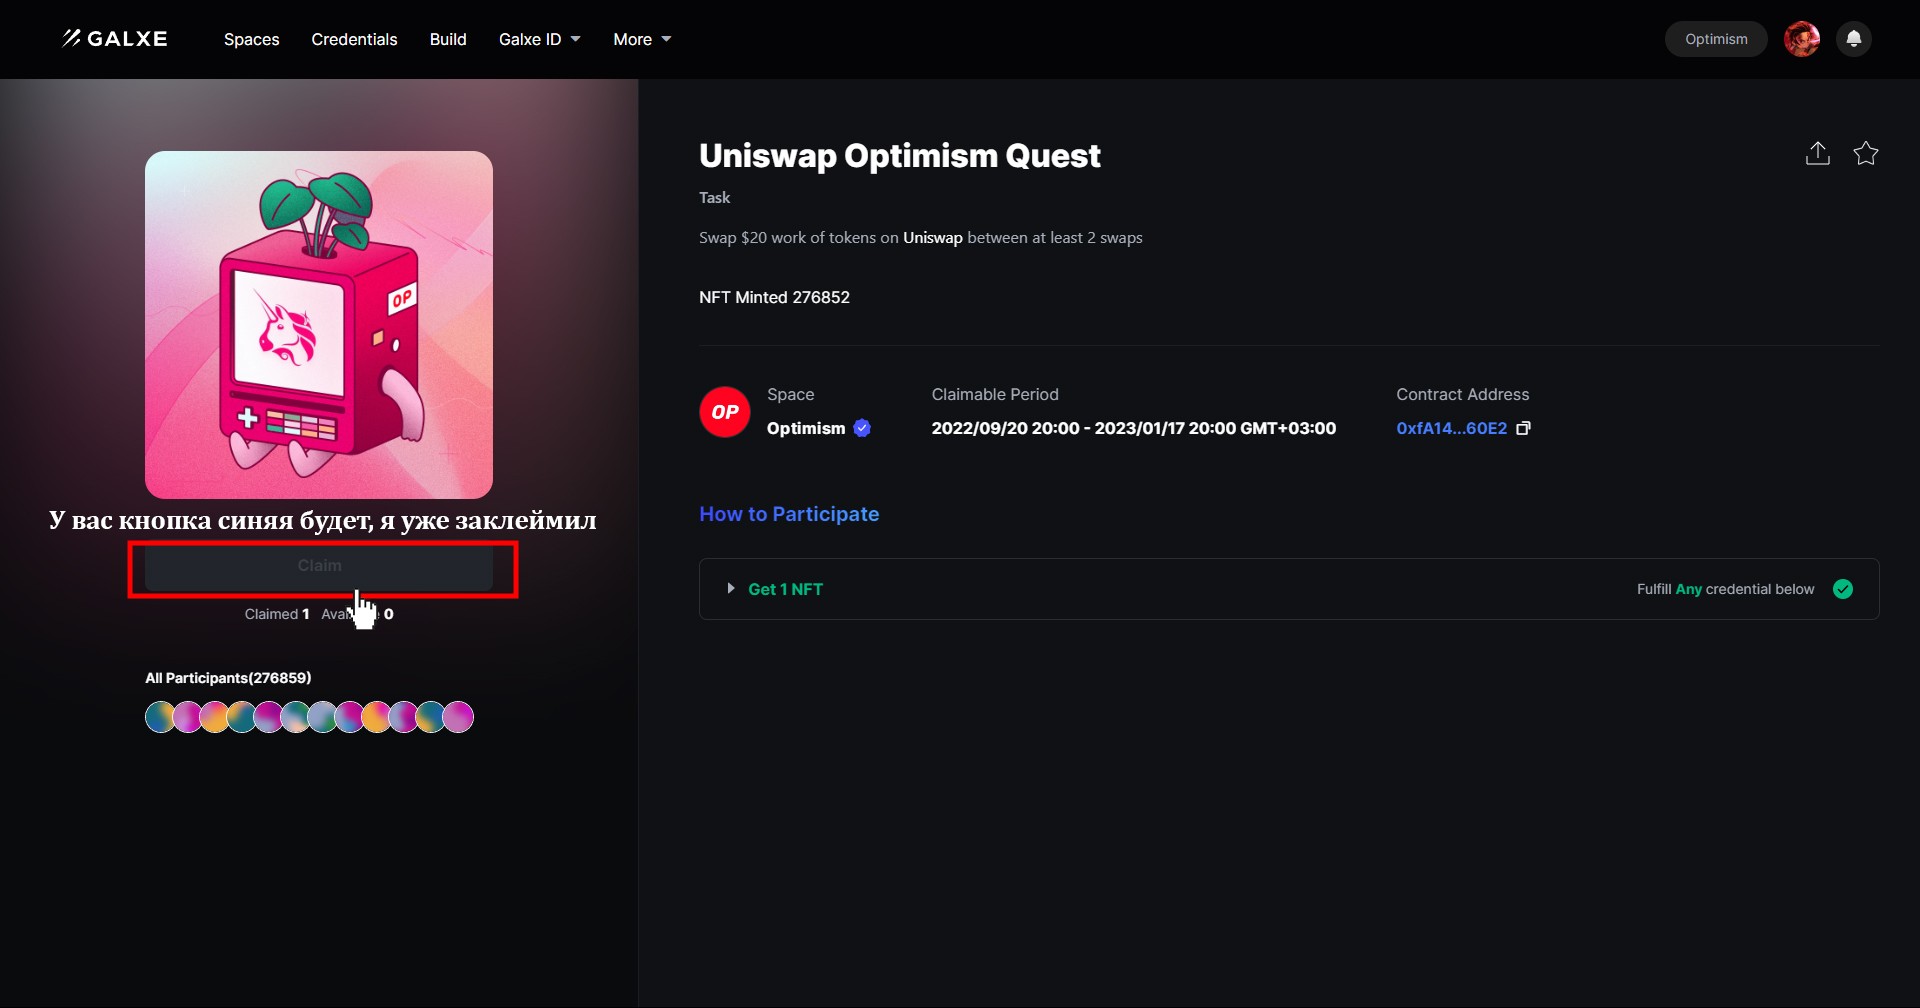Image resolution: width=1920 pixels, height=1008 pixels.
Task: Expand the More dropdown menu
Action: [x=642, y=39]
